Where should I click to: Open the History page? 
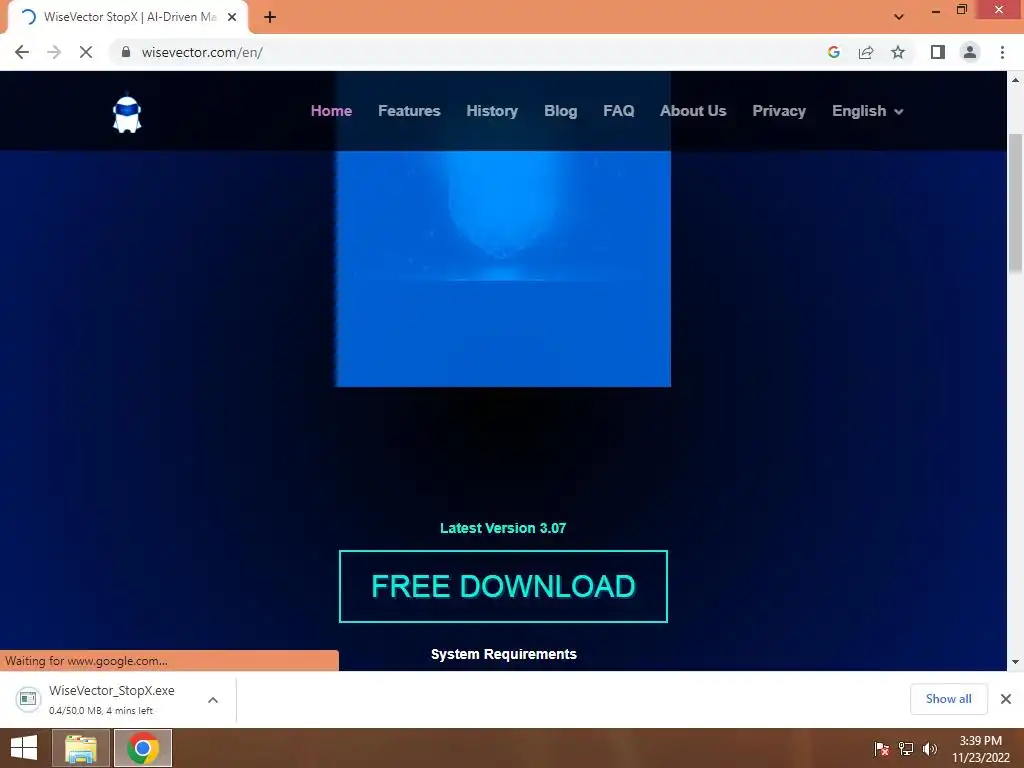click(x=492, y=111)
